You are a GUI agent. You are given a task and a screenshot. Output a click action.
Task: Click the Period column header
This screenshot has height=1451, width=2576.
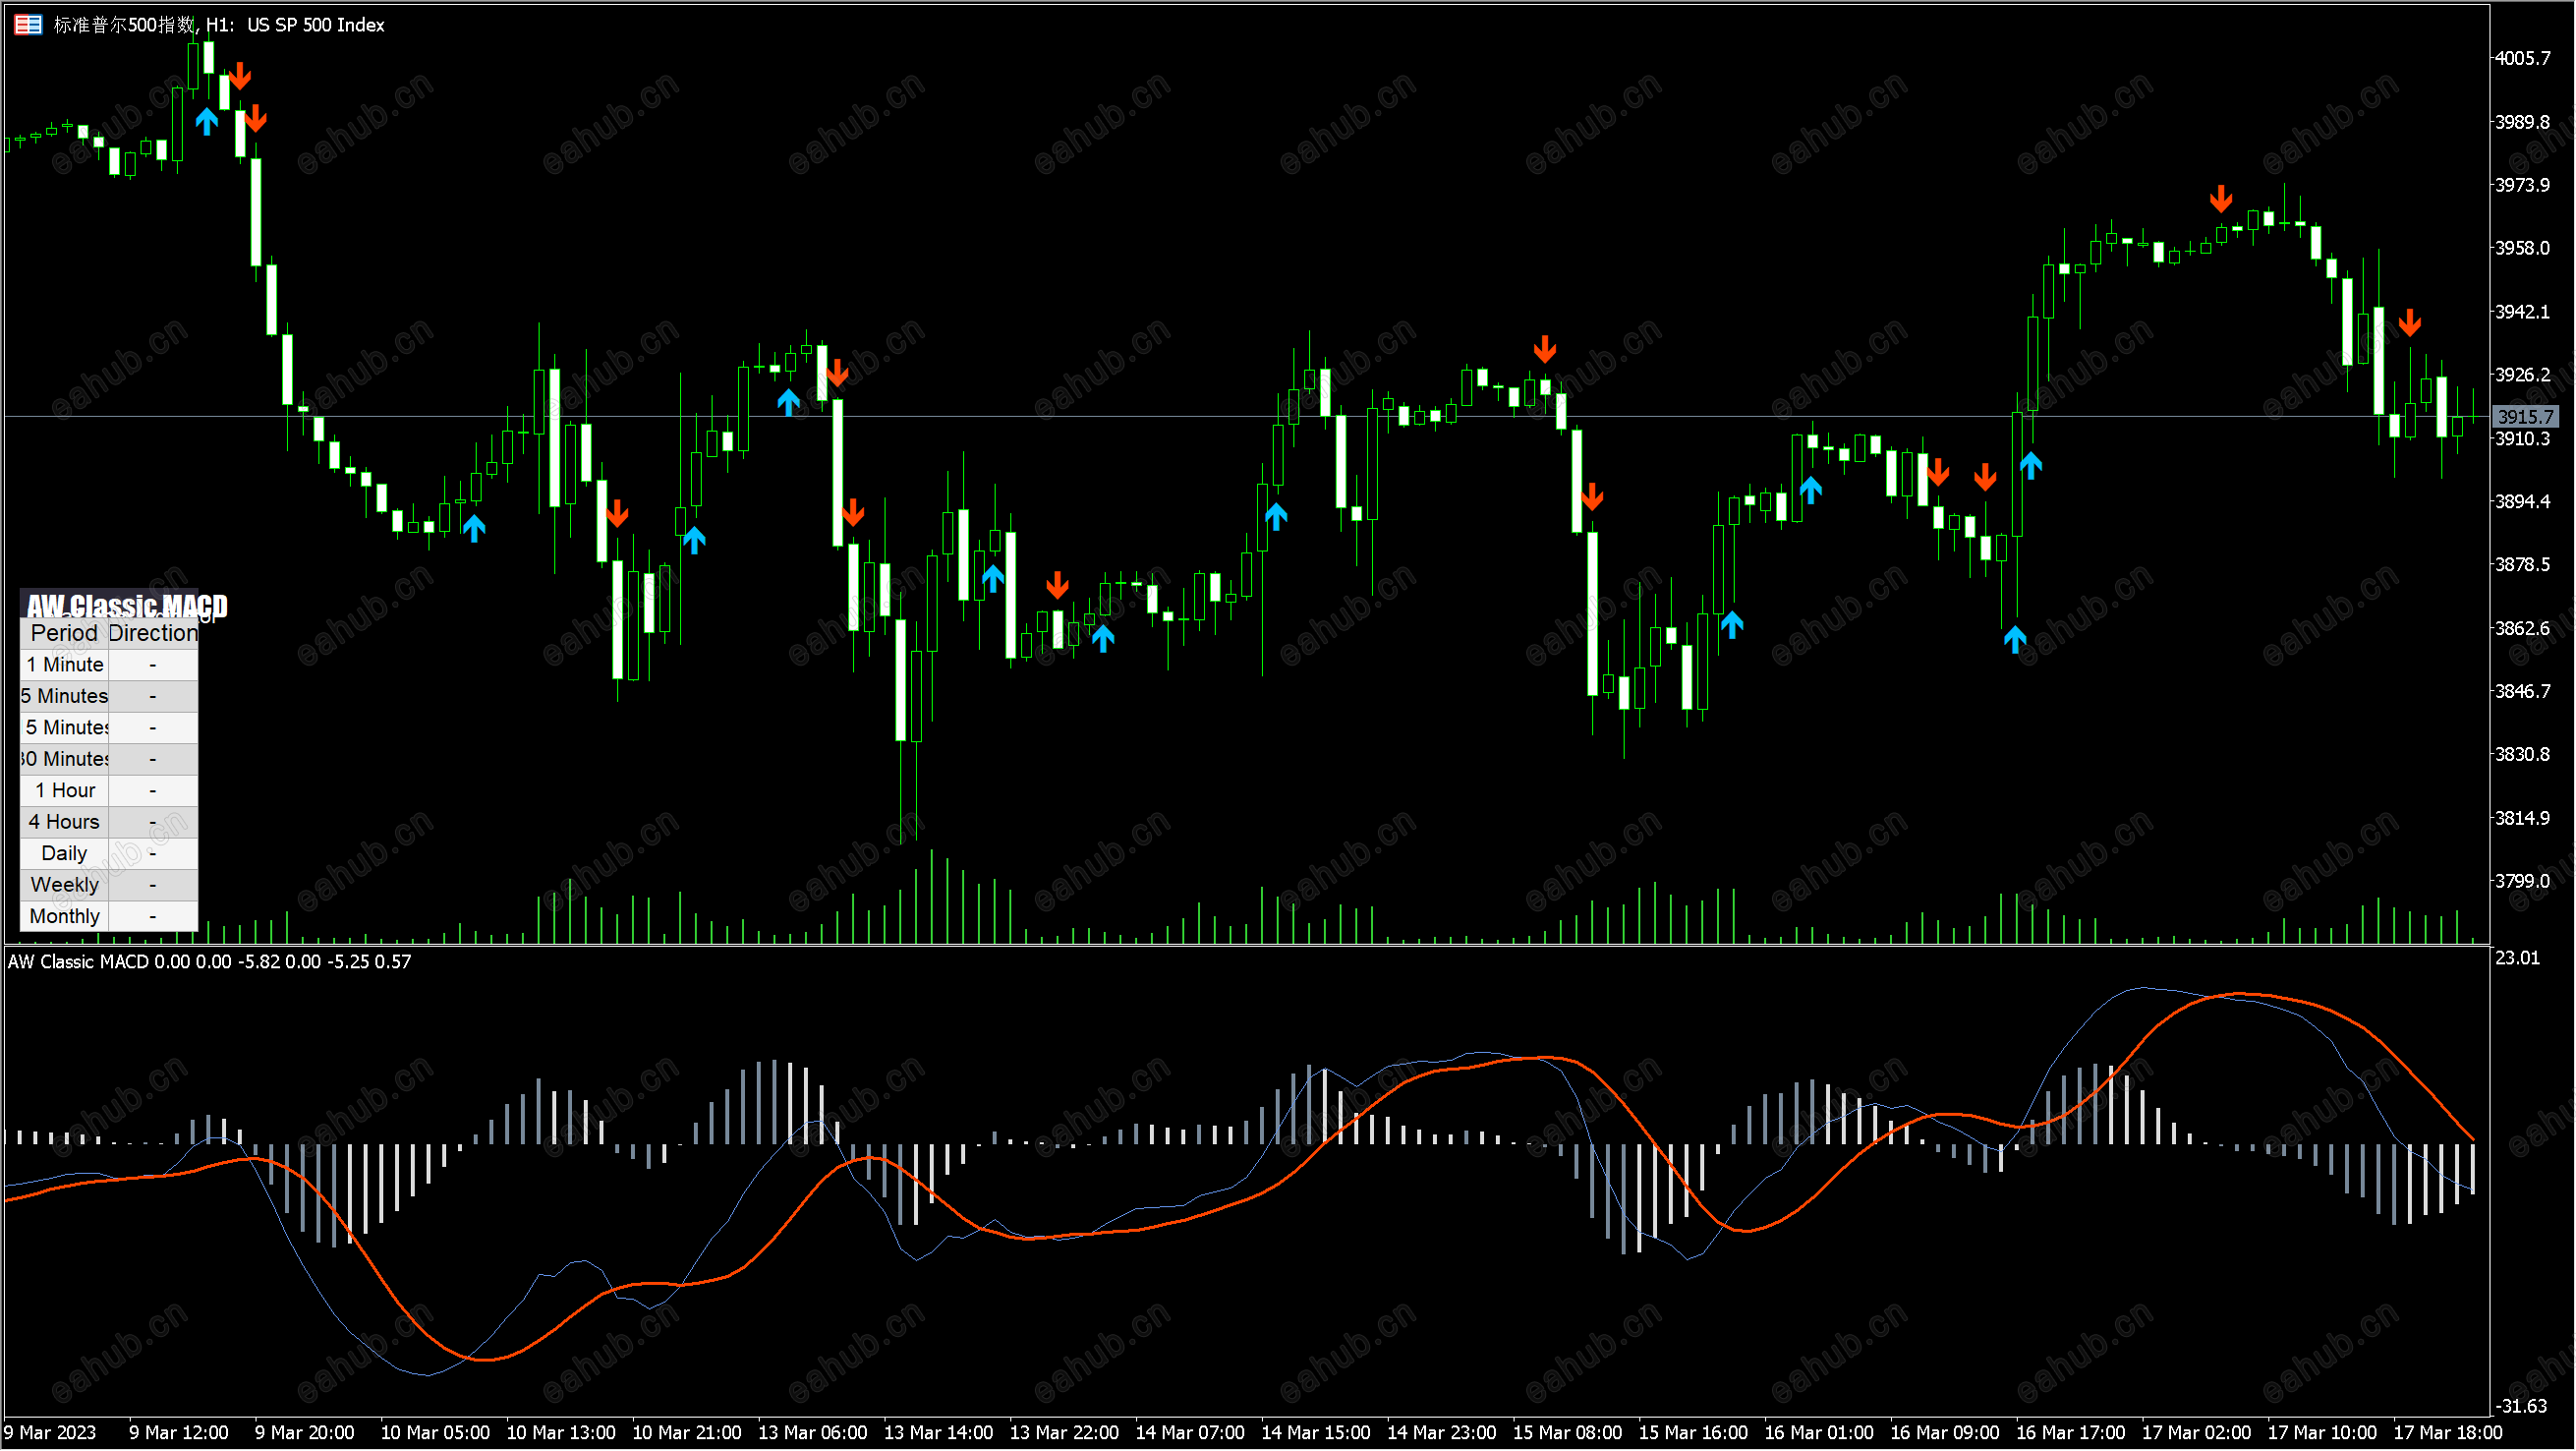[64, 634]
